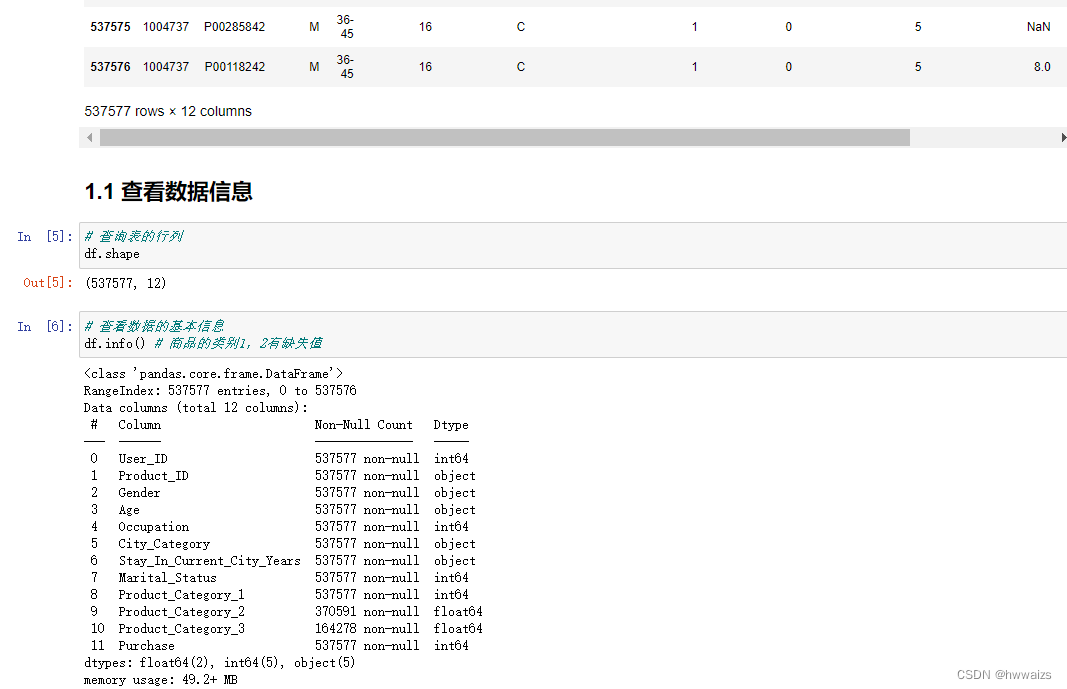
Task: Click the 'Non-Null Count' header
Action: 363,425
